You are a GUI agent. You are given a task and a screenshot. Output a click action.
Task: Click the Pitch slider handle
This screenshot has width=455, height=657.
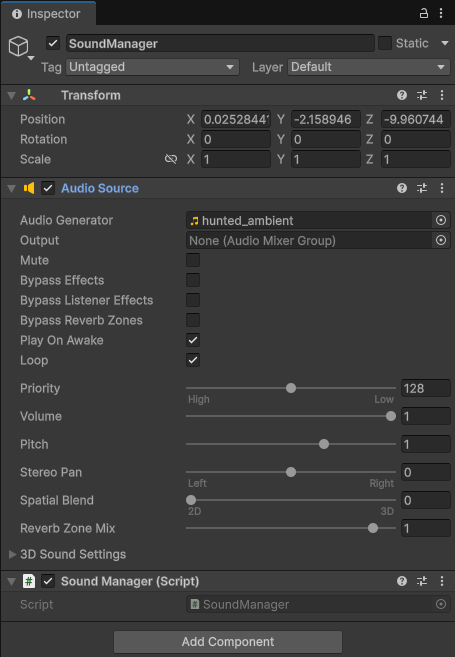[323, 444]
